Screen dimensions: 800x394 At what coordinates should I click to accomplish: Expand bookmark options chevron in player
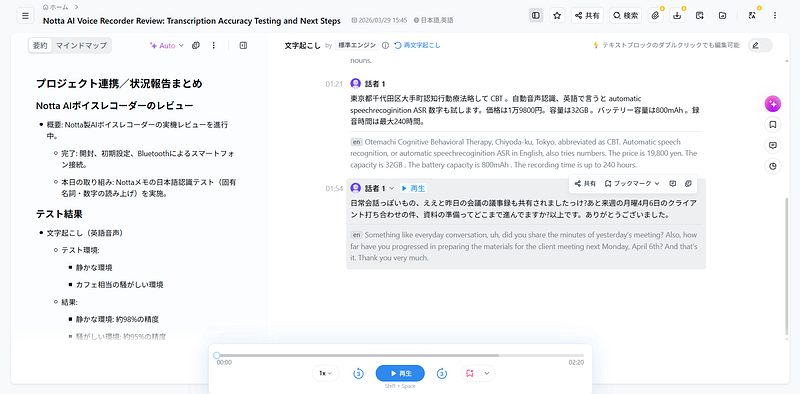(x=487, y=373)
